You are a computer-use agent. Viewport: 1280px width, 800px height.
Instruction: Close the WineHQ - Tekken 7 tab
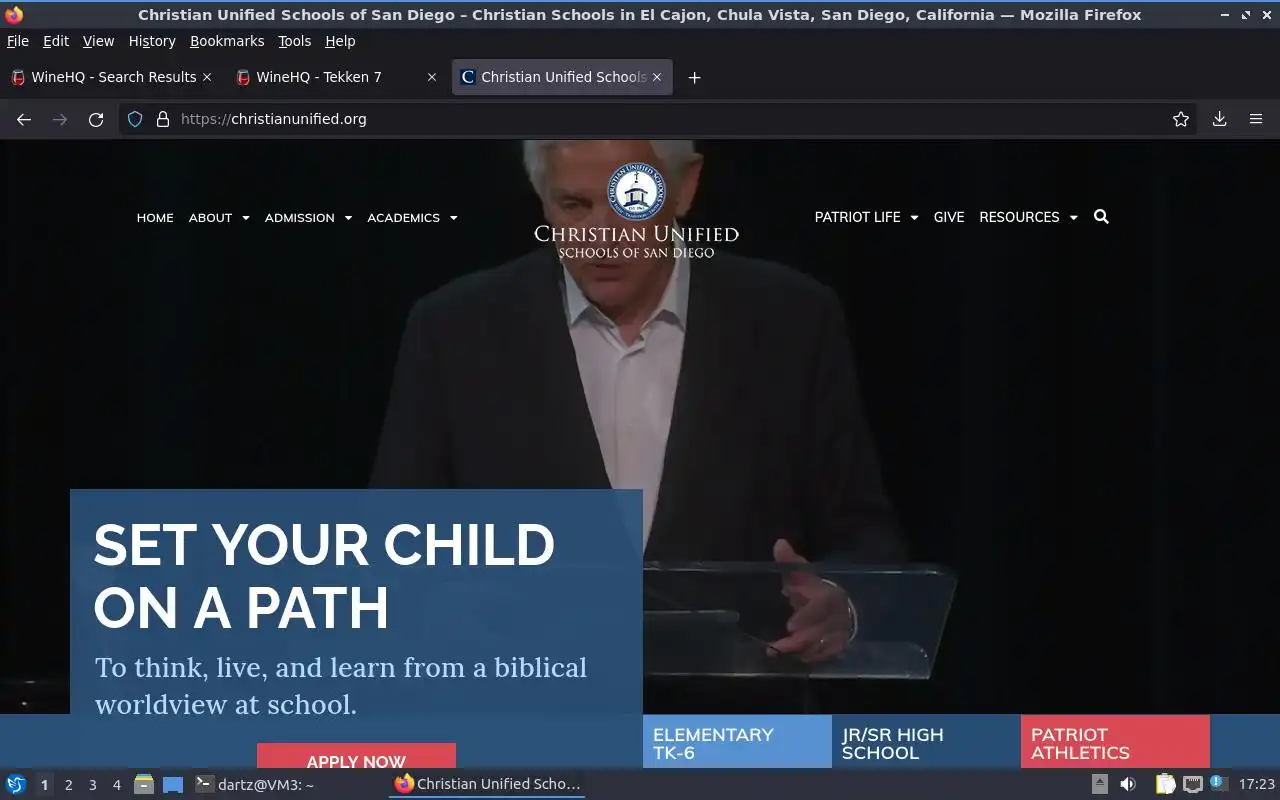[x=432, y=77]
